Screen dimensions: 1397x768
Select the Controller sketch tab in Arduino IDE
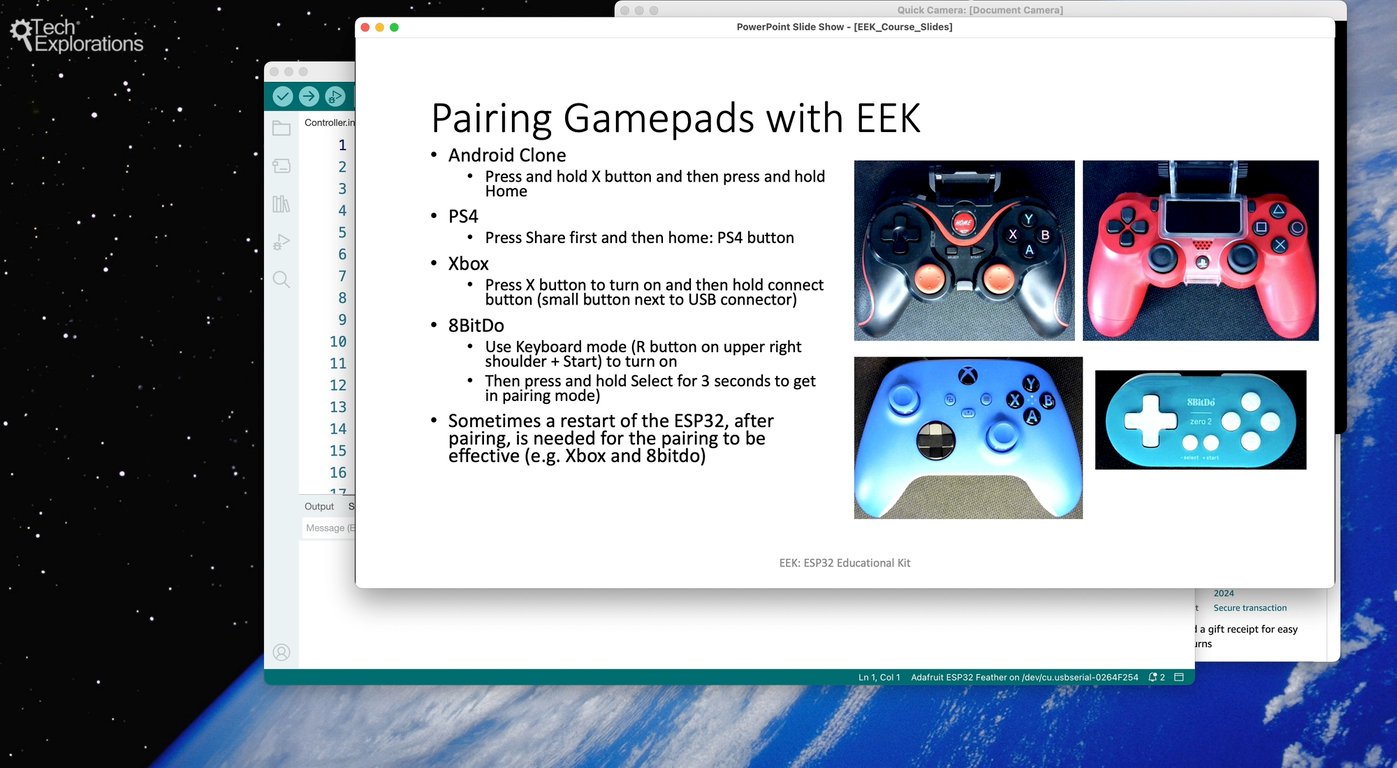click(x=329, y=122)
